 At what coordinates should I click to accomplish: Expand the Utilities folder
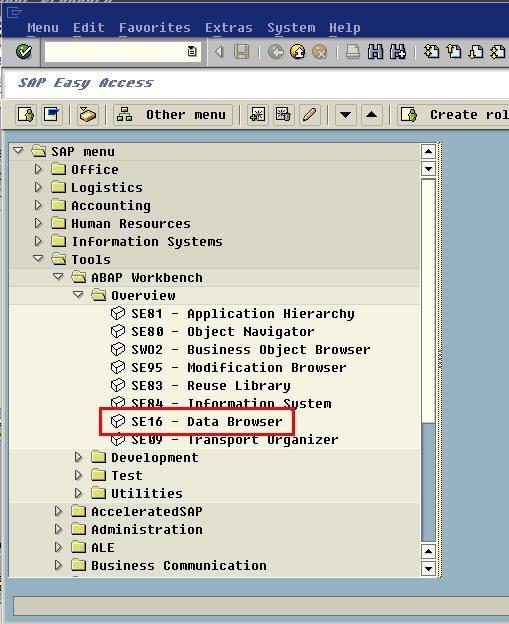[78, 493]
